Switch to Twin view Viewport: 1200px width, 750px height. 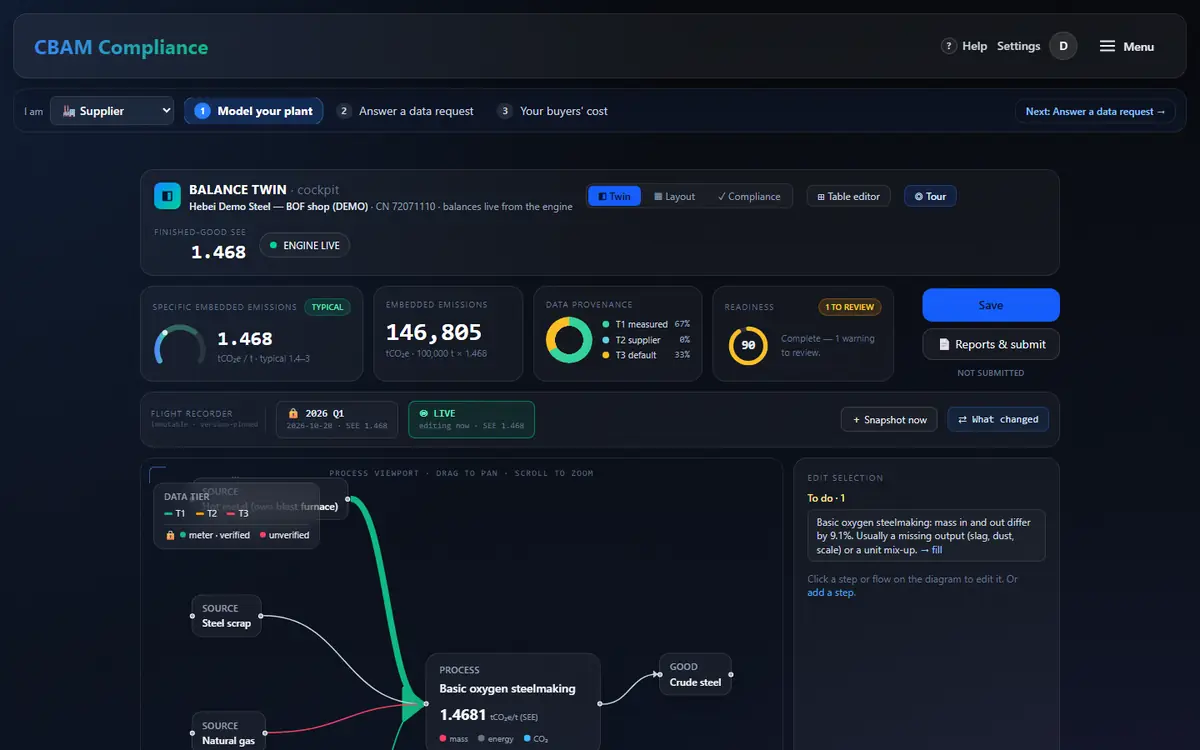[x=614, y=196]
